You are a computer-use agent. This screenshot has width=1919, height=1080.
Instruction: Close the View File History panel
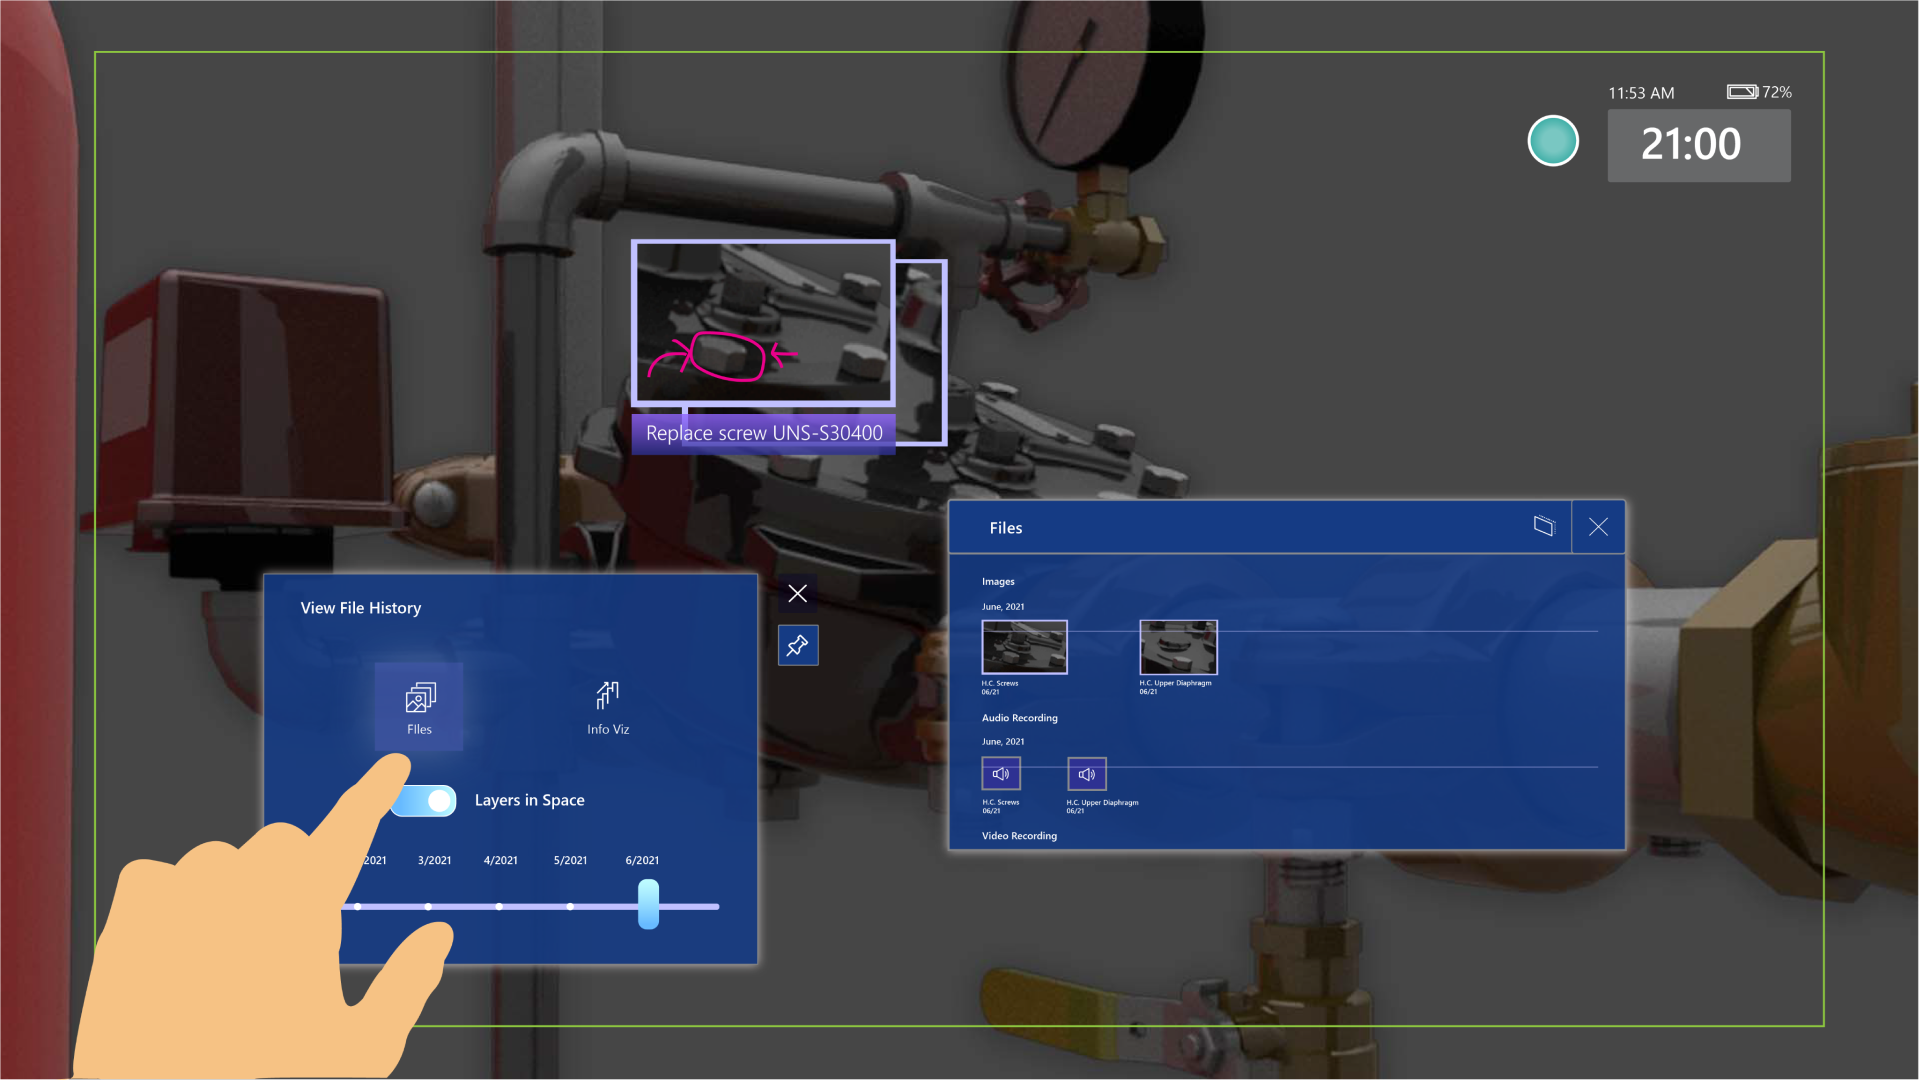coord(798,594)
